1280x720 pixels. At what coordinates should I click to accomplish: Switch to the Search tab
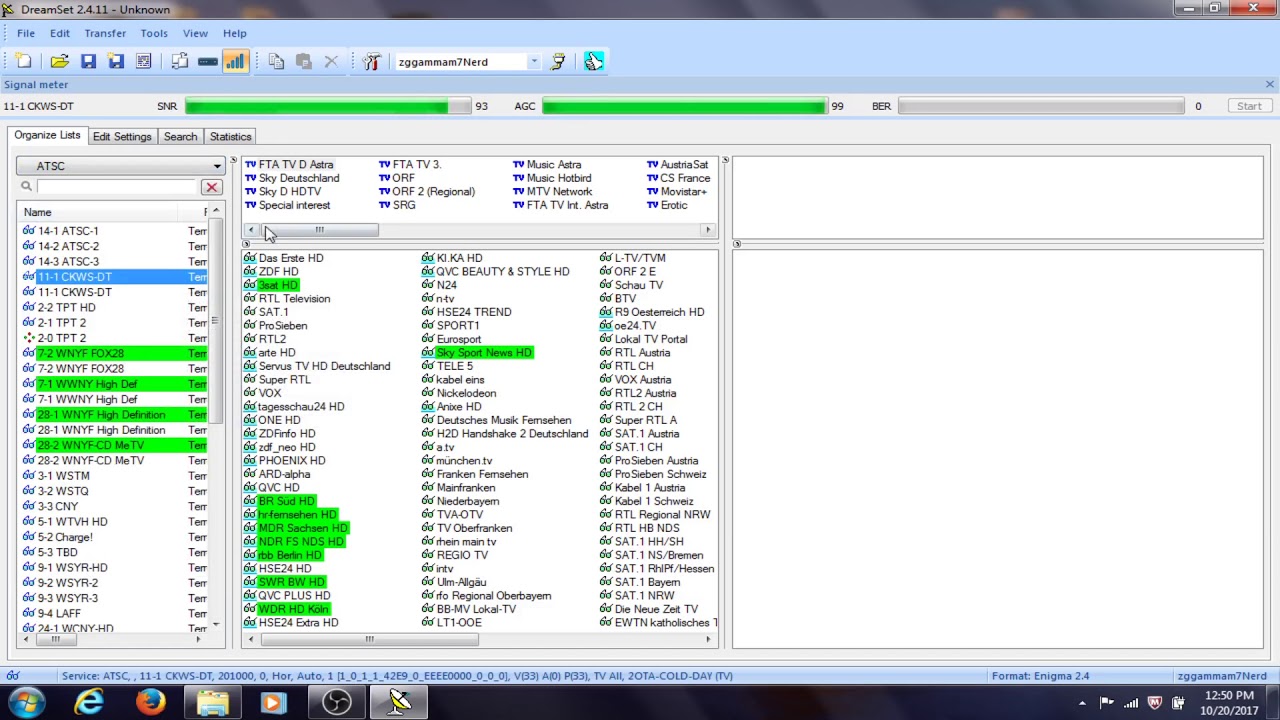coord(180,137)
